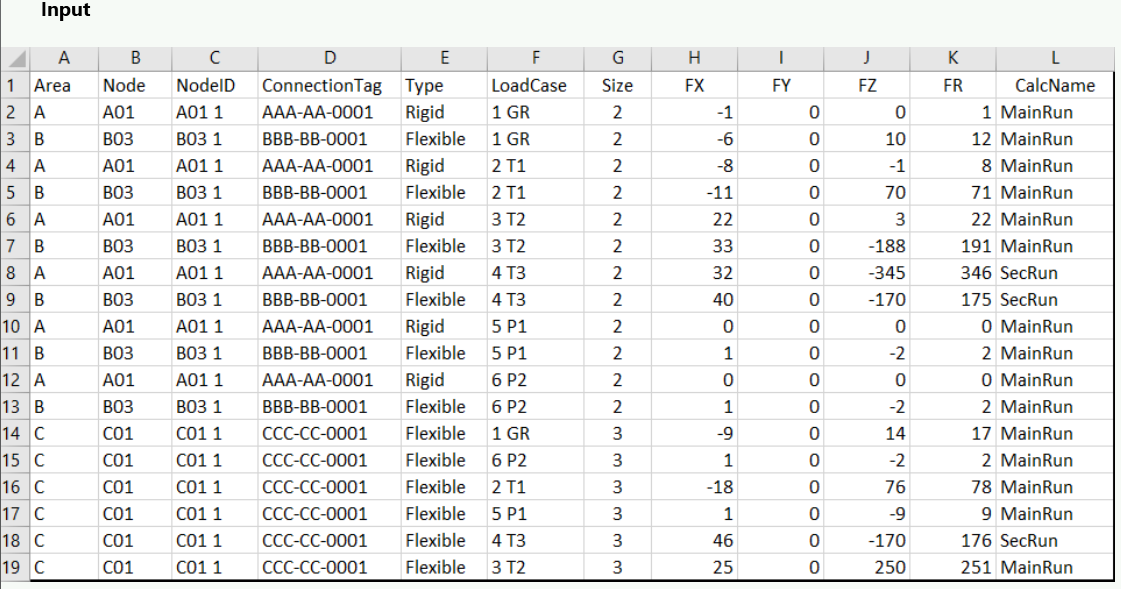Click the SecRun cell in row 18
This screenshot has height=589, width=1121.
pyautogui.click(x=1055, y=541)
